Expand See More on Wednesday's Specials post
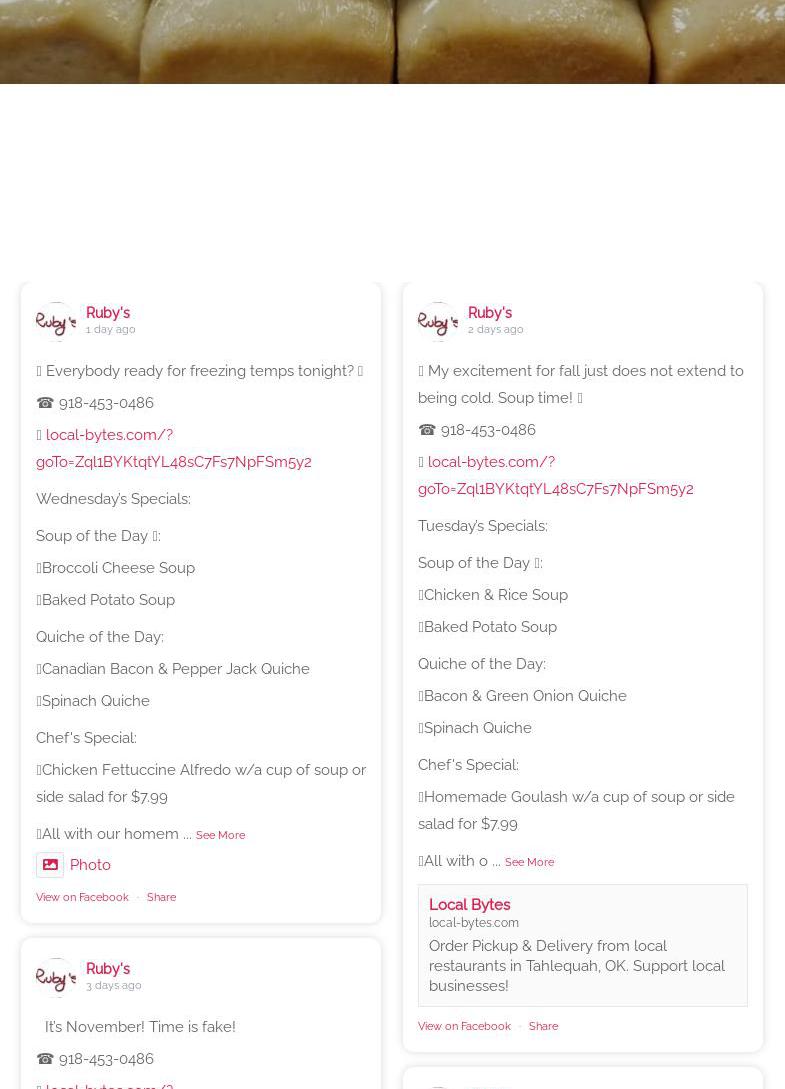The width and height of the screenshot is (785, 1089). click(x=220, y=835)
